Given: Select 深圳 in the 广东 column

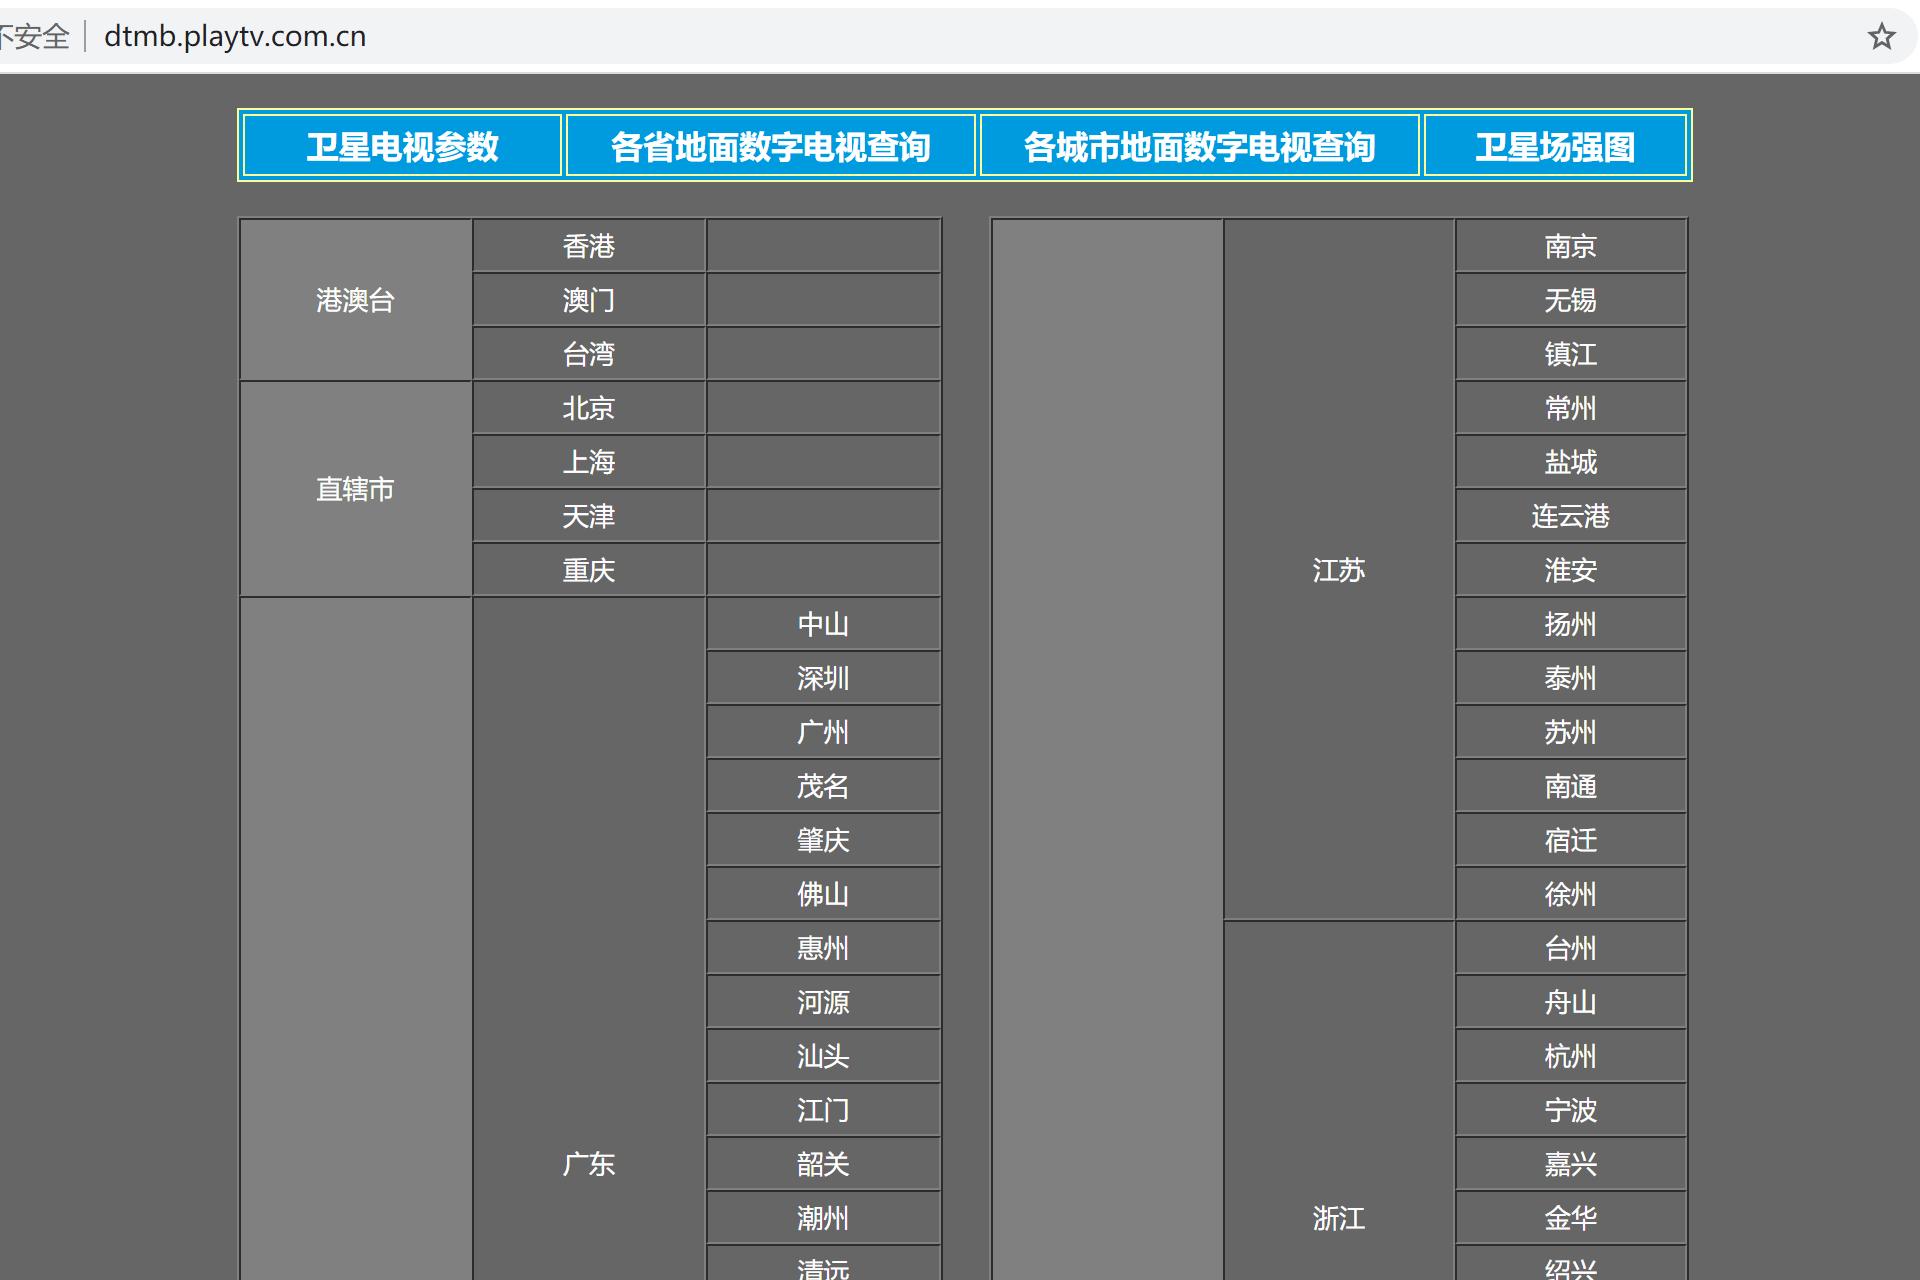Looking at the screenshot, I should tap(824, 678).
